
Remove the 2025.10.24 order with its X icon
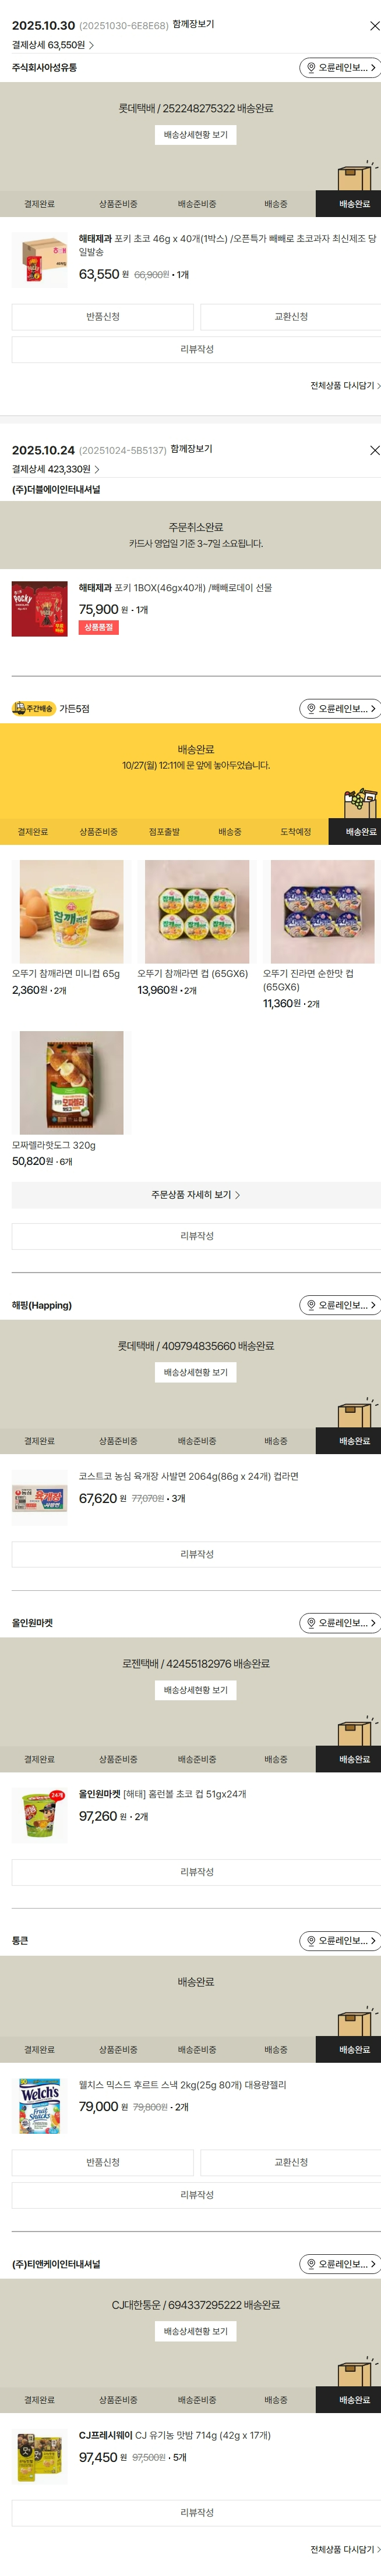pos(374,451)
